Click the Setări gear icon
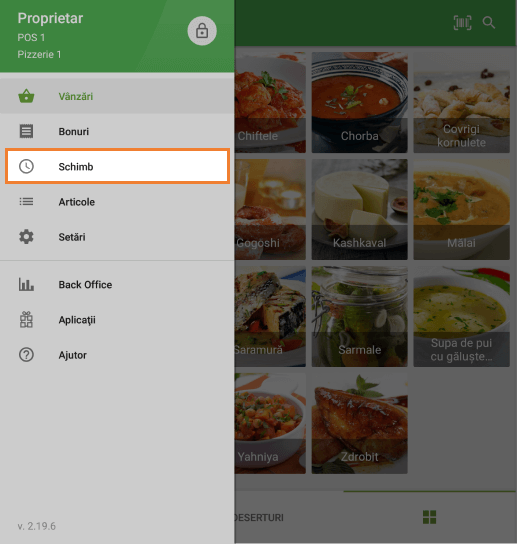This screenshot has width=517, height=544. (26, 237)
